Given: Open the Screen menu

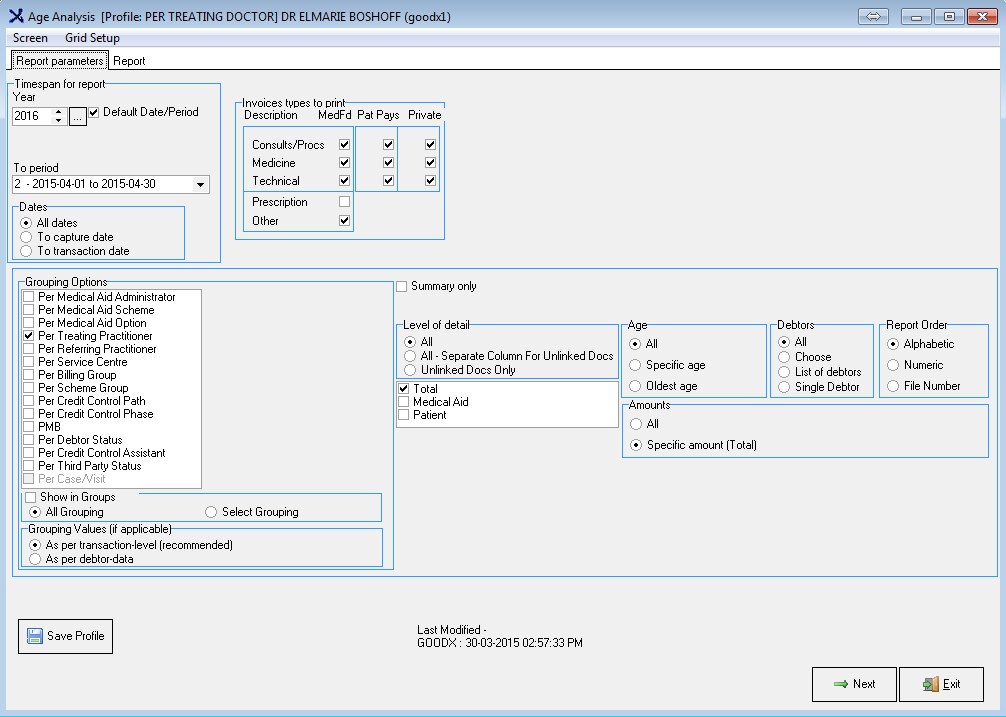Looking at the screenshot, I should [x=30, y=38].
